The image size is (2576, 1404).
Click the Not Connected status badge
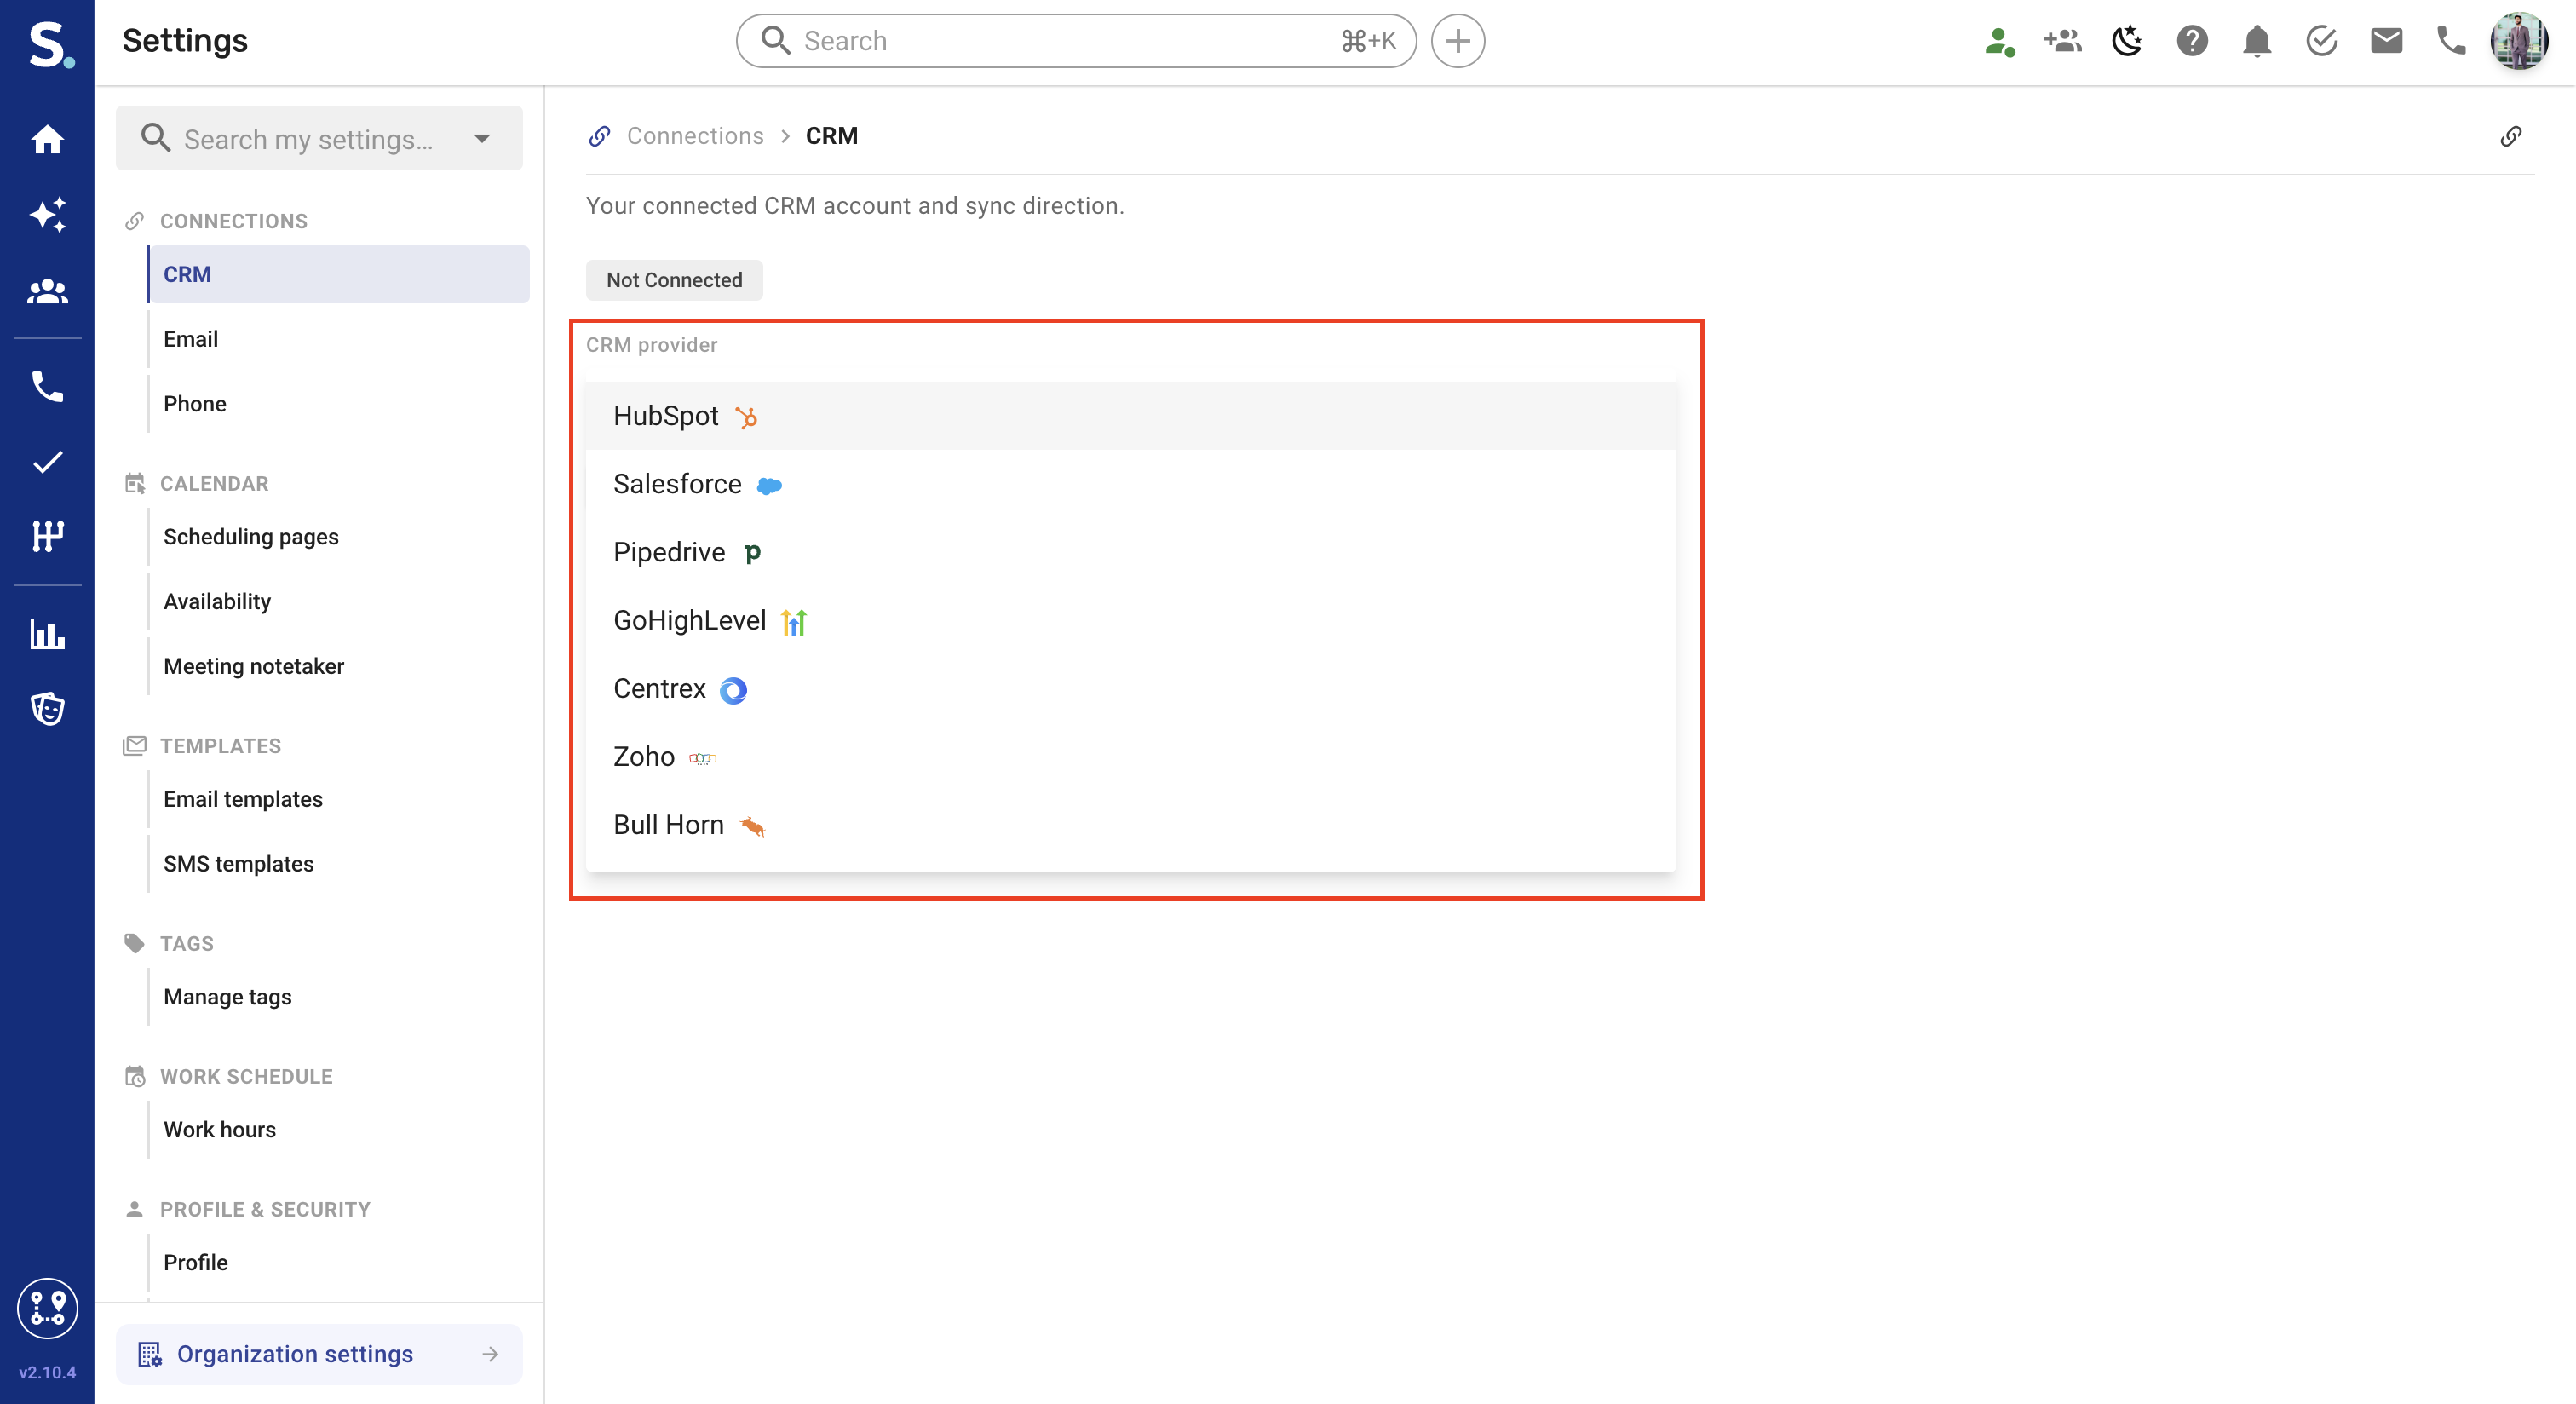coord(674,280)
